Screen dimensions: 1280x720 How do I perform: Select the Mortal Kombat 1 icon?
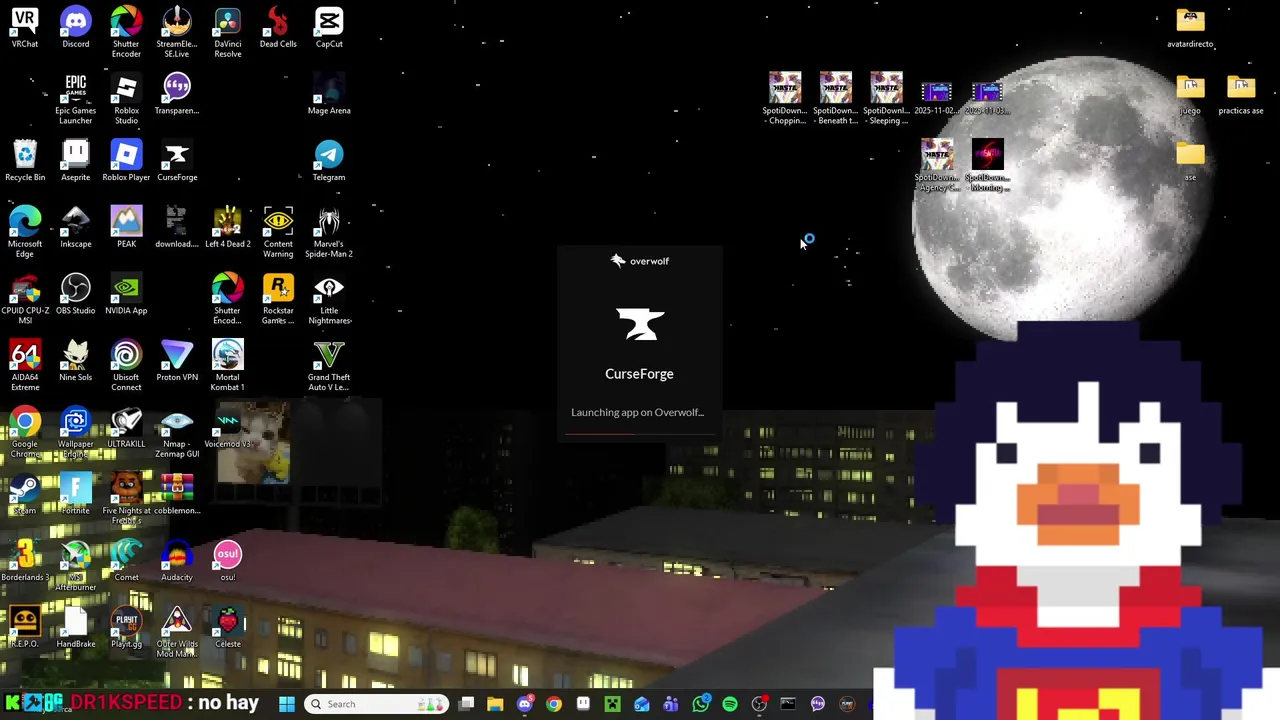click(x=227, y=366)
